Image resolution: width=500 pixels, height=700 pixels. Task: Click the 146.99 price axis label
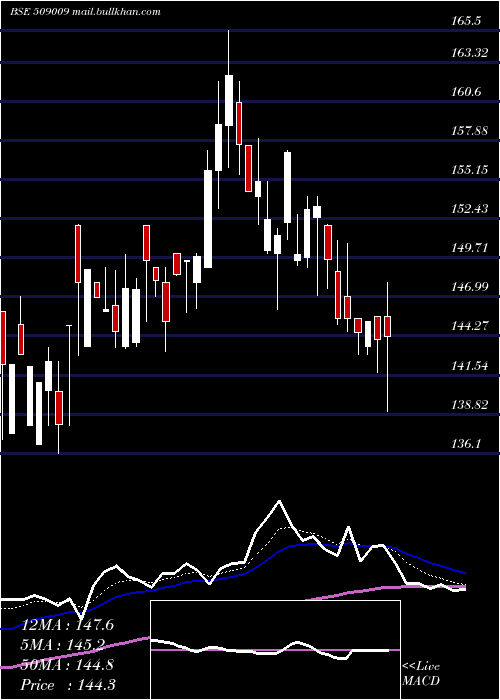click(469, 287)
